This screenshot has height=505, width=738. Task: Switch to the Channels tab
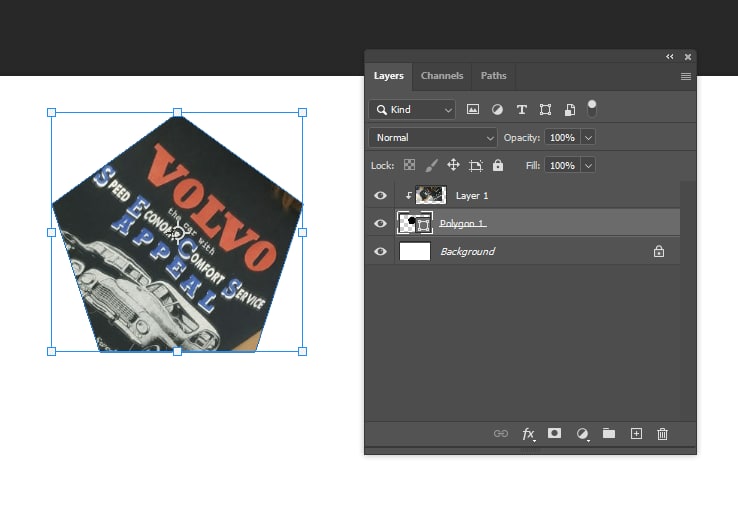tap(442, 76)
